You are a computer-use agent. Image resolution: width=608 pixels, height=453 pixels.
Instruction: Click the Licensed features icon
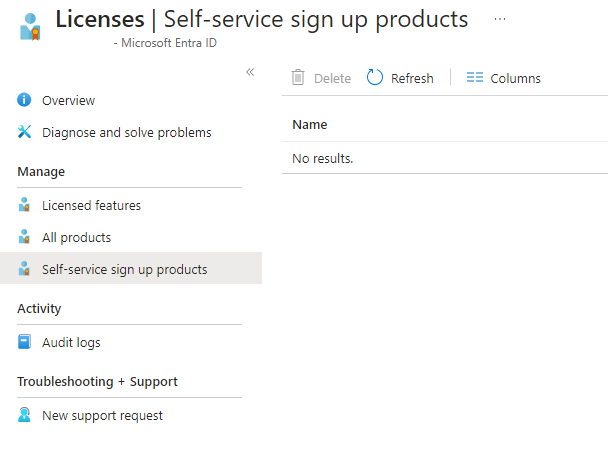click(x=25, y=205)
